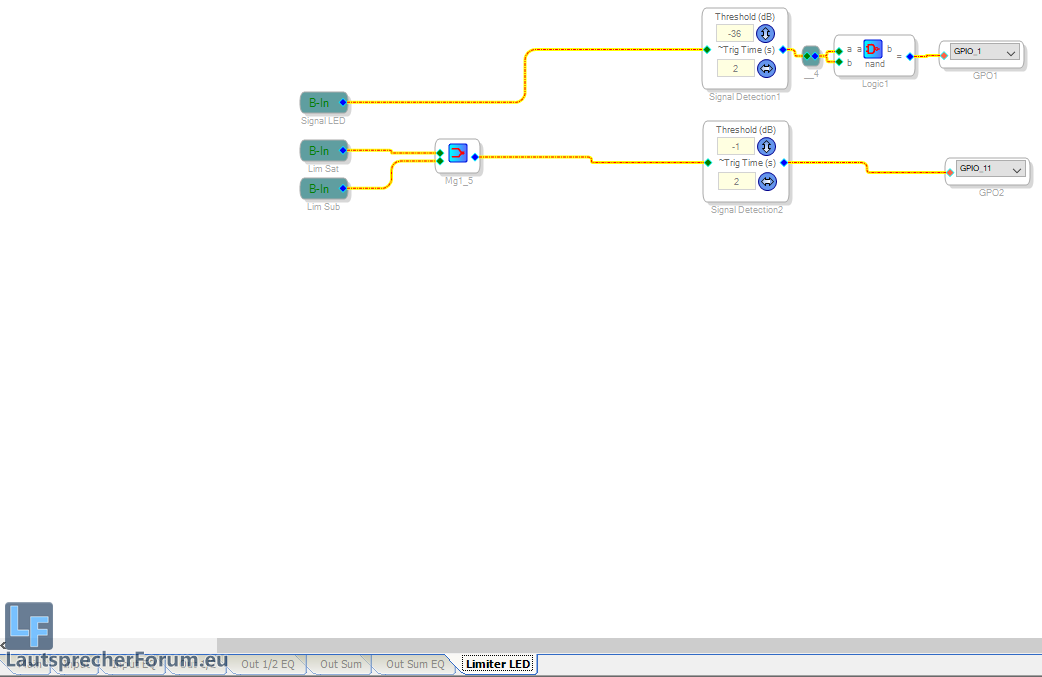Image resolution: width=1042 pixels, height=677 pixels.
Task: Select the Limiter LED tab
Action: [498, 664]
